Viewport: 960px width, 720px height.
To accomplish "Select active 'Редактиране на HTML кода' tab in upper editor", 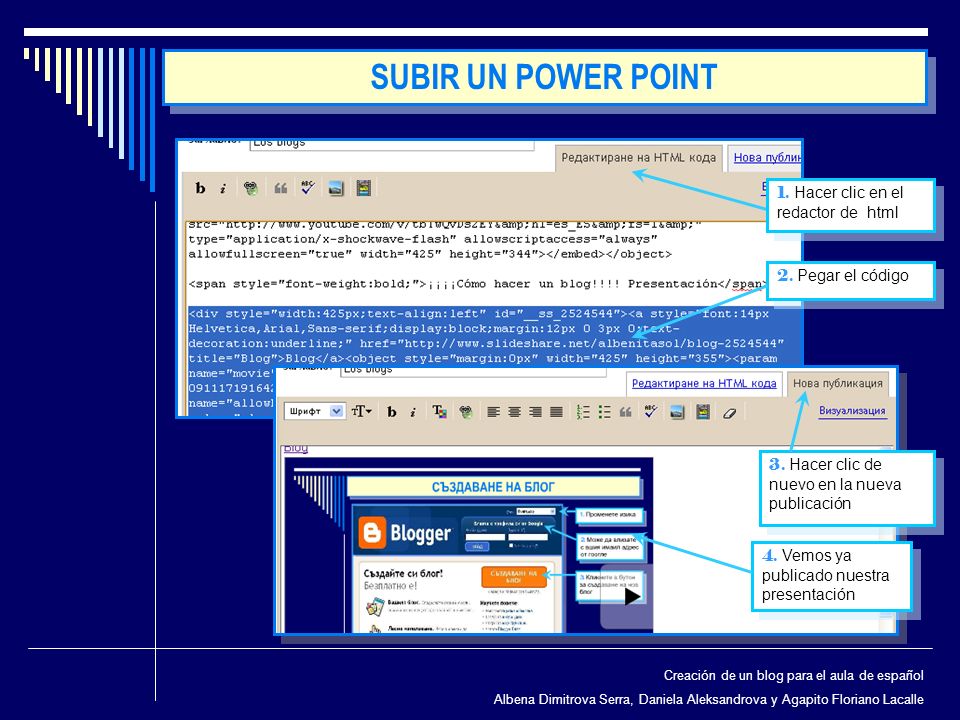I will point(639,157).
